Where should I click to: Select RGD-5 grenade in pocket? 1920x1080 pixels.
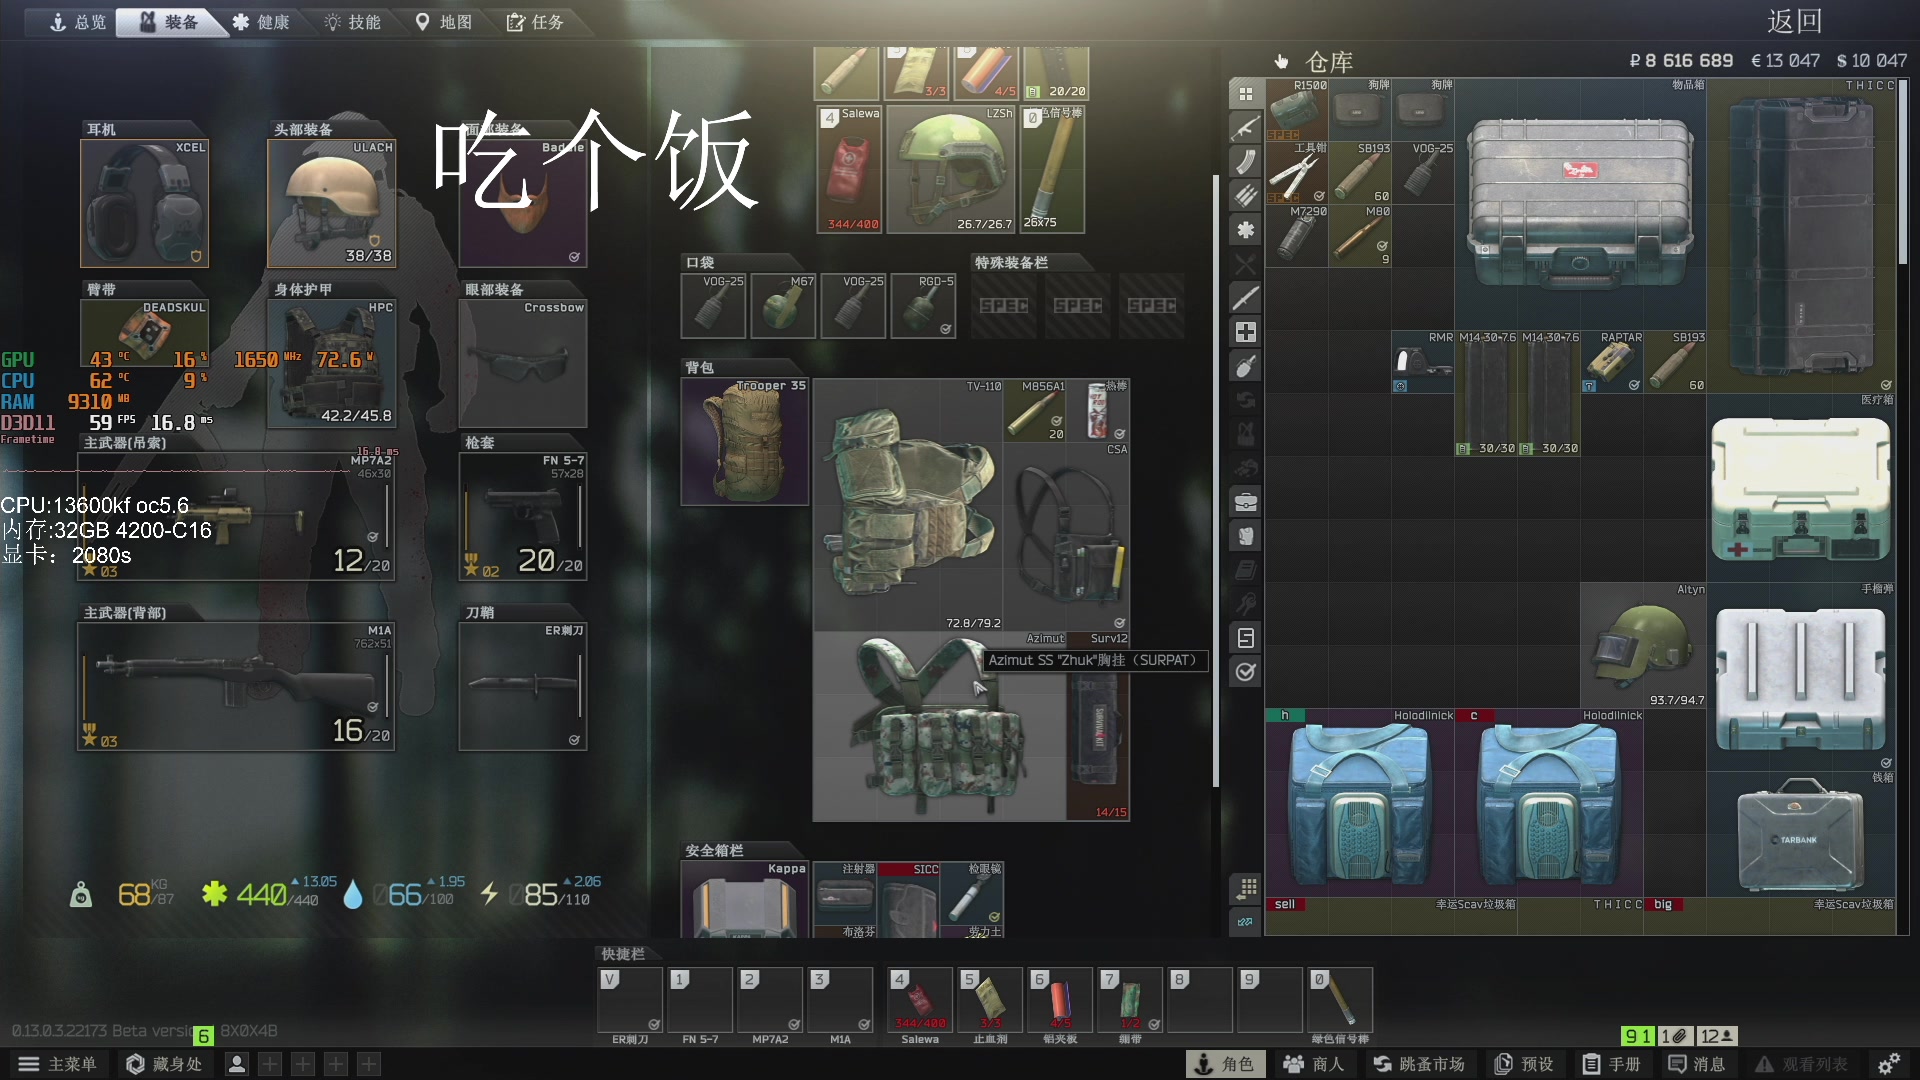923,306
